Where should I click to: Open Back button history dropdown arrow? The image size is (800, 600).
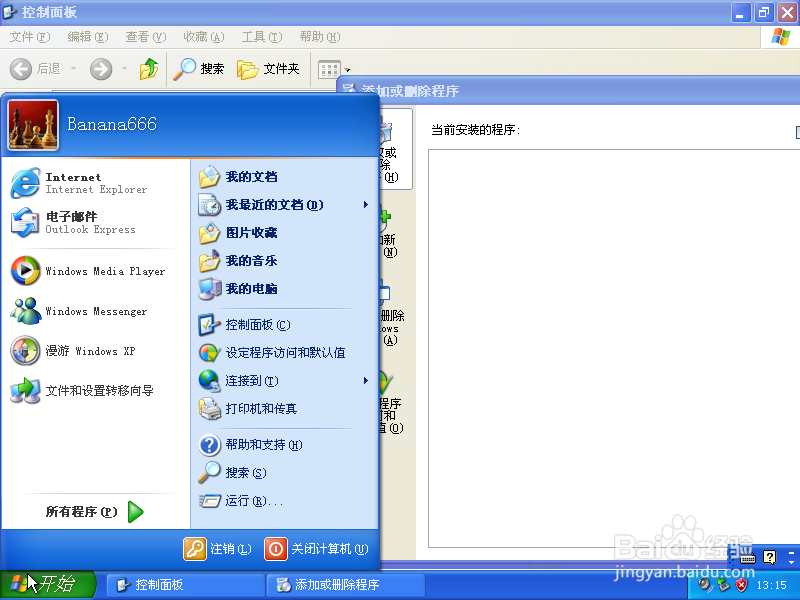tap(73, 68)
